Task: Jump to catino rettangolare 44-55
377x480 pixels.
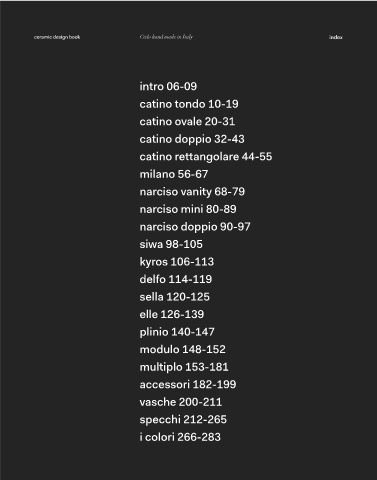Action: (206, 157)
